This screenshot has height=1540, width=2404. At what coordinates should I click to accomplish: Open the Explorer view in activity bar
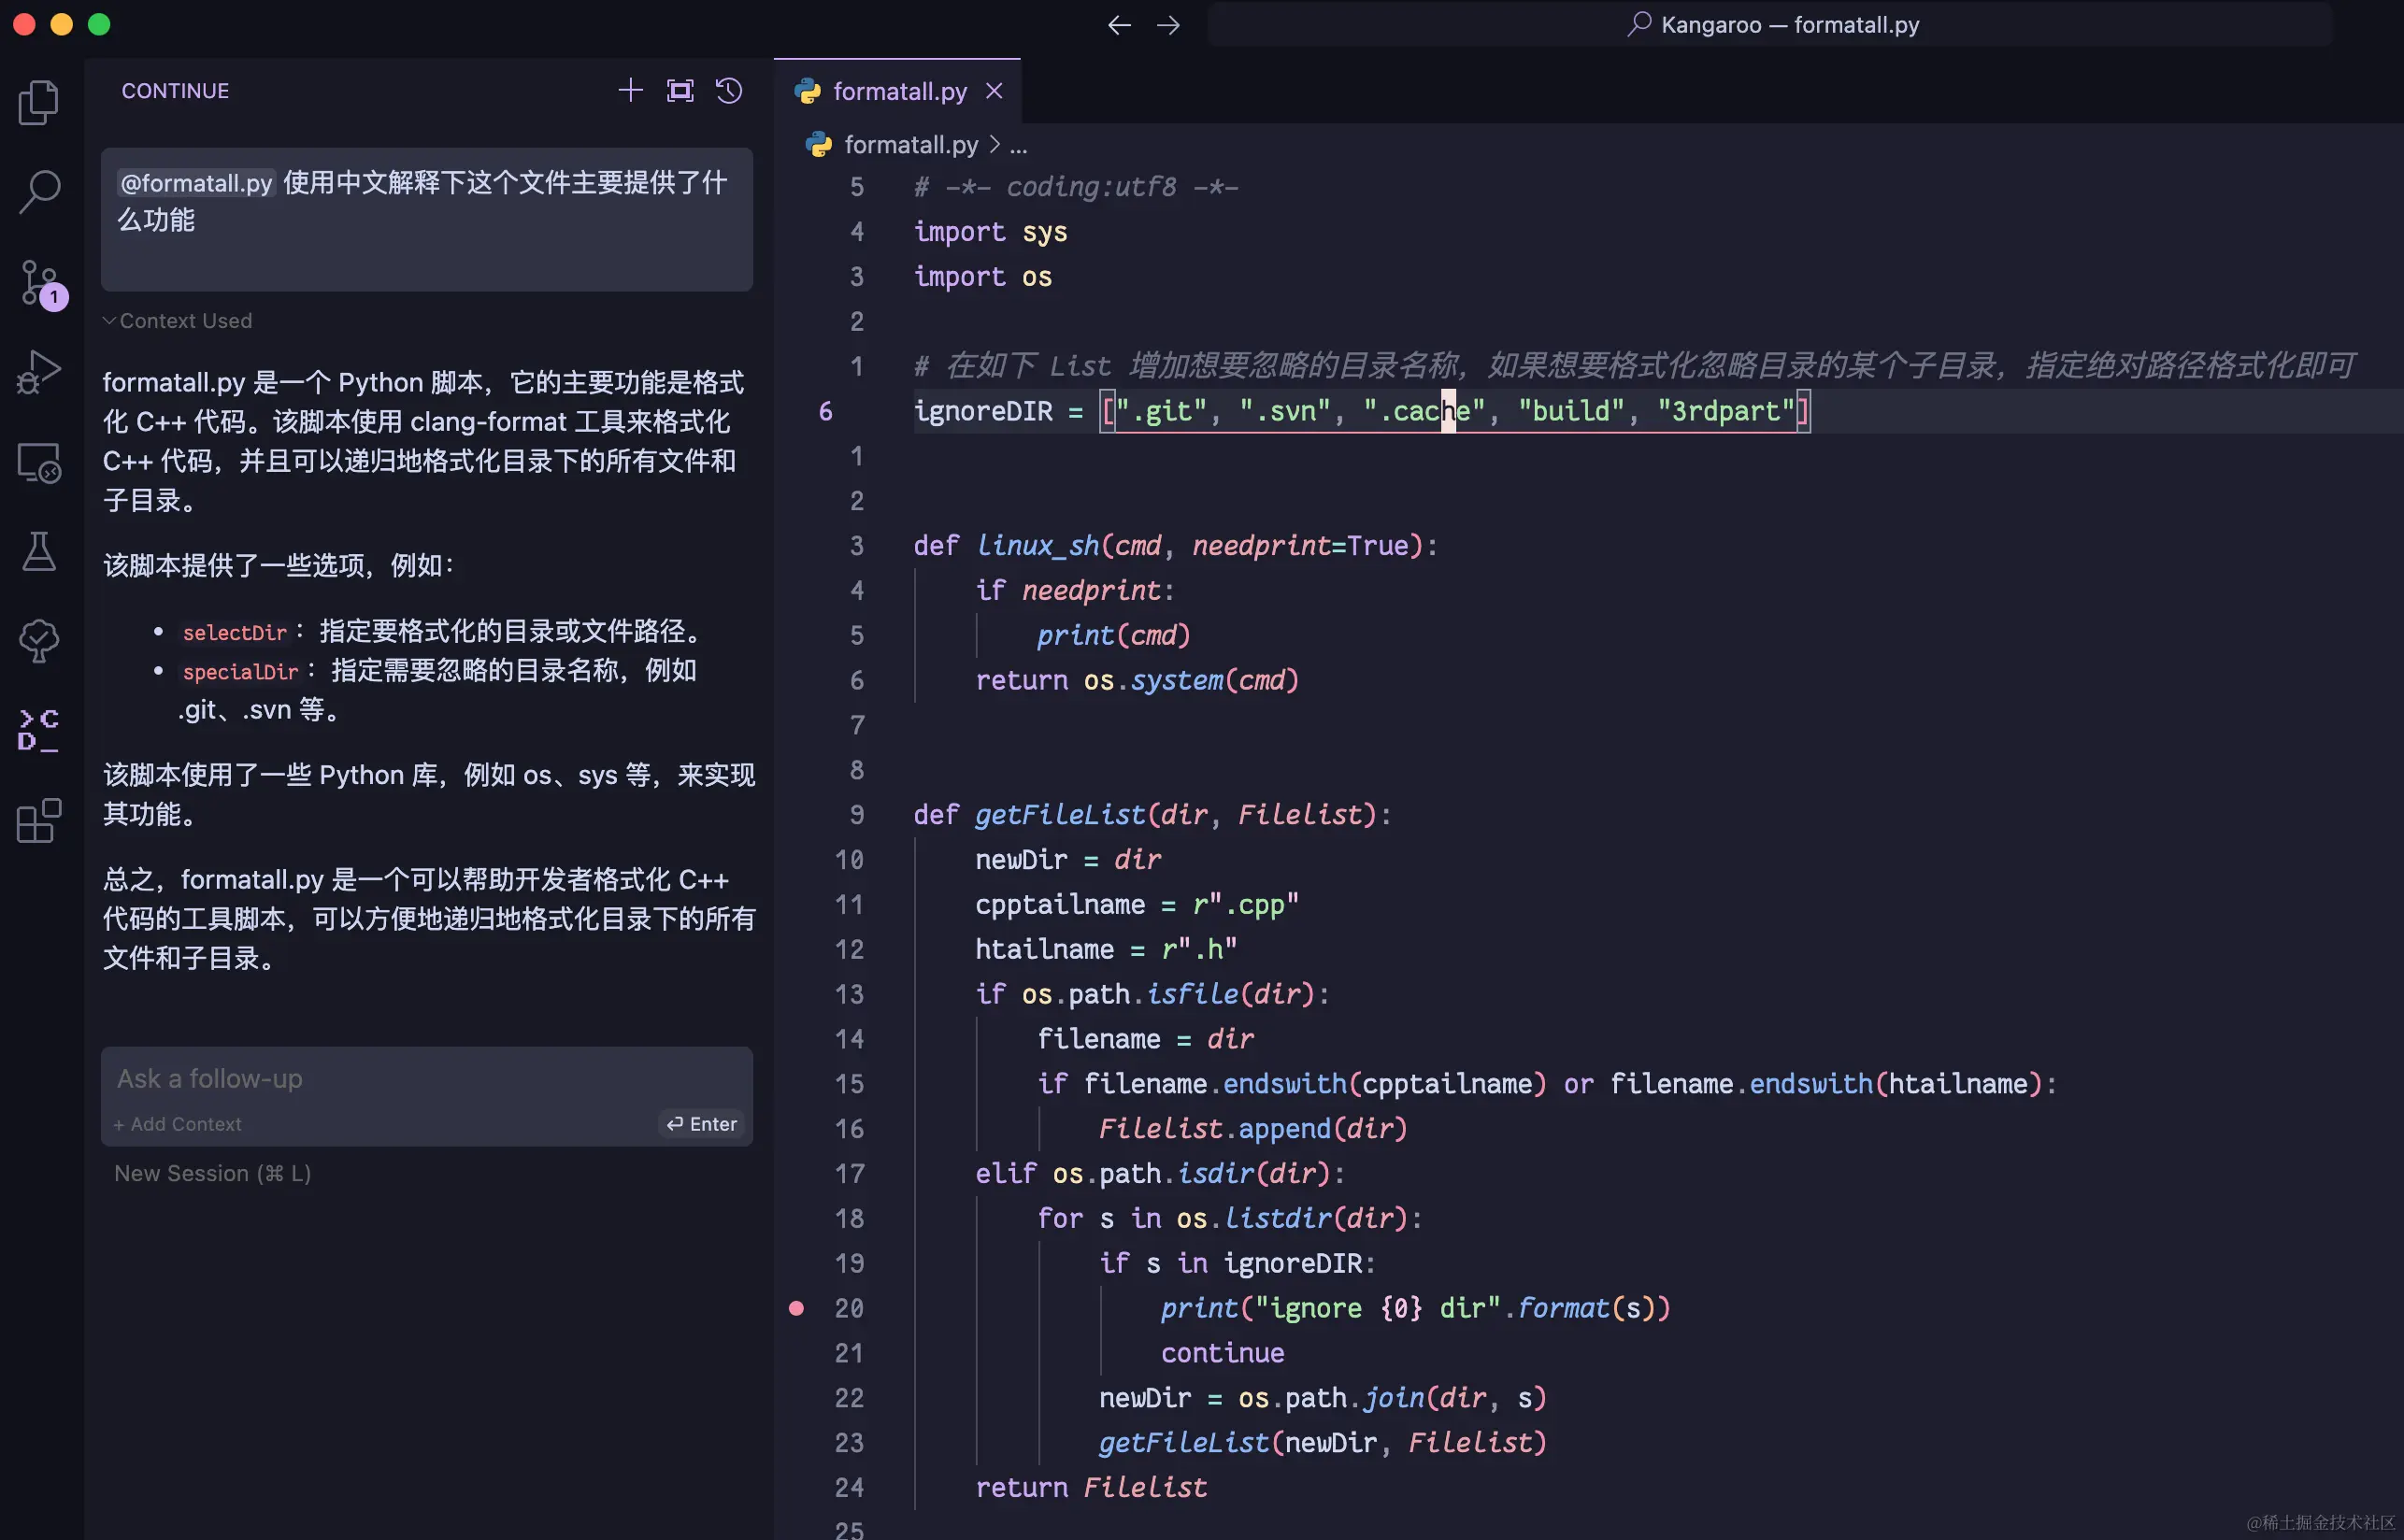click(39, 102)
